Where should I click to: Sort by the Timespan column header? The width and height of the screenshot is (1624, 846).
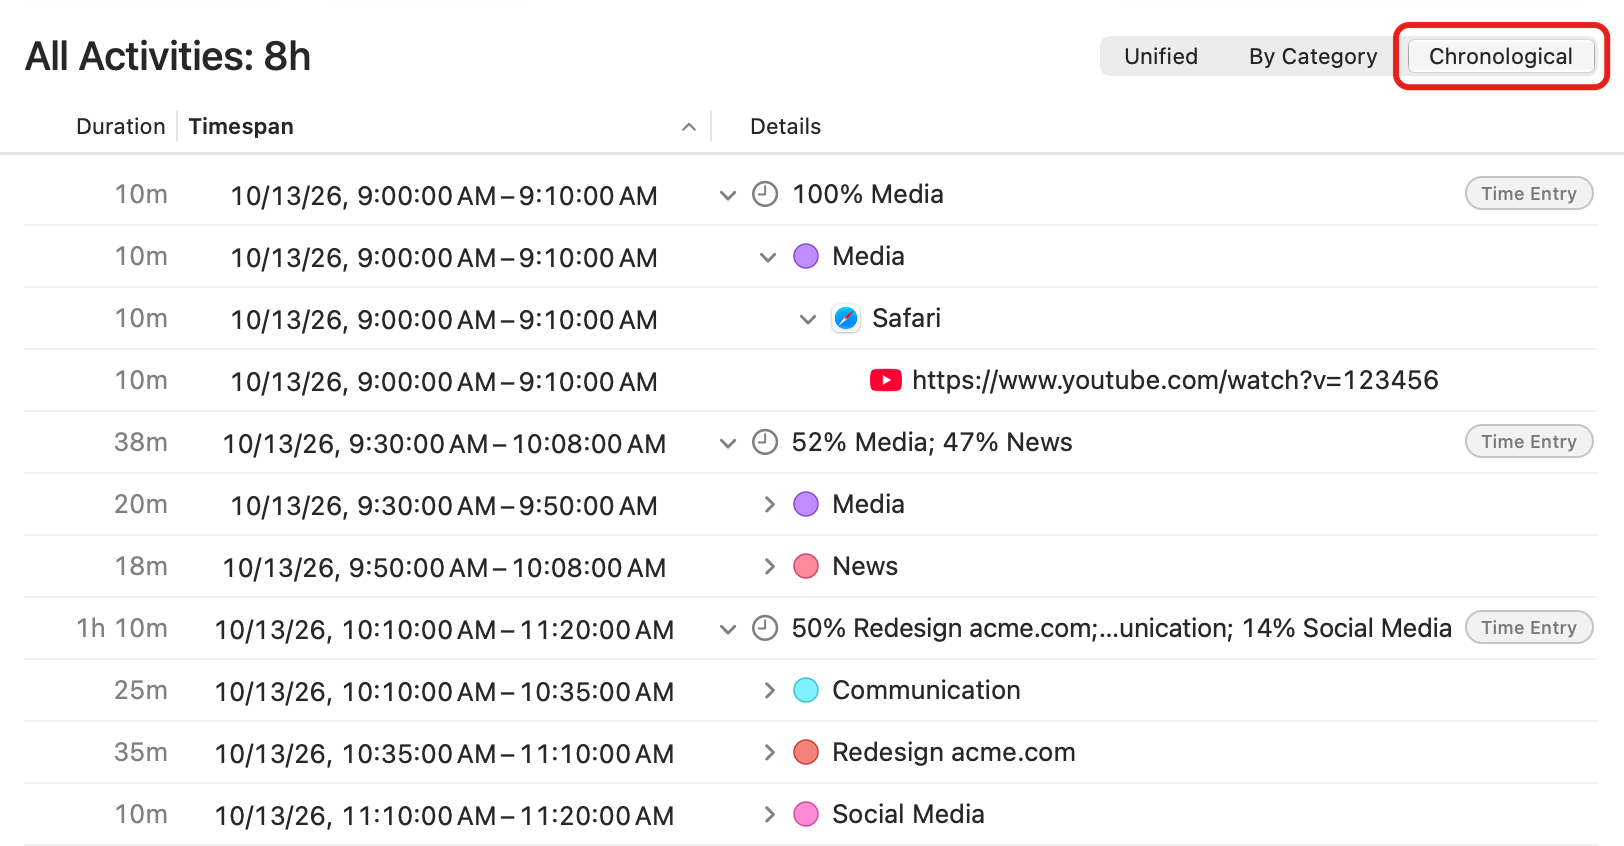click(x=241, y=126)
